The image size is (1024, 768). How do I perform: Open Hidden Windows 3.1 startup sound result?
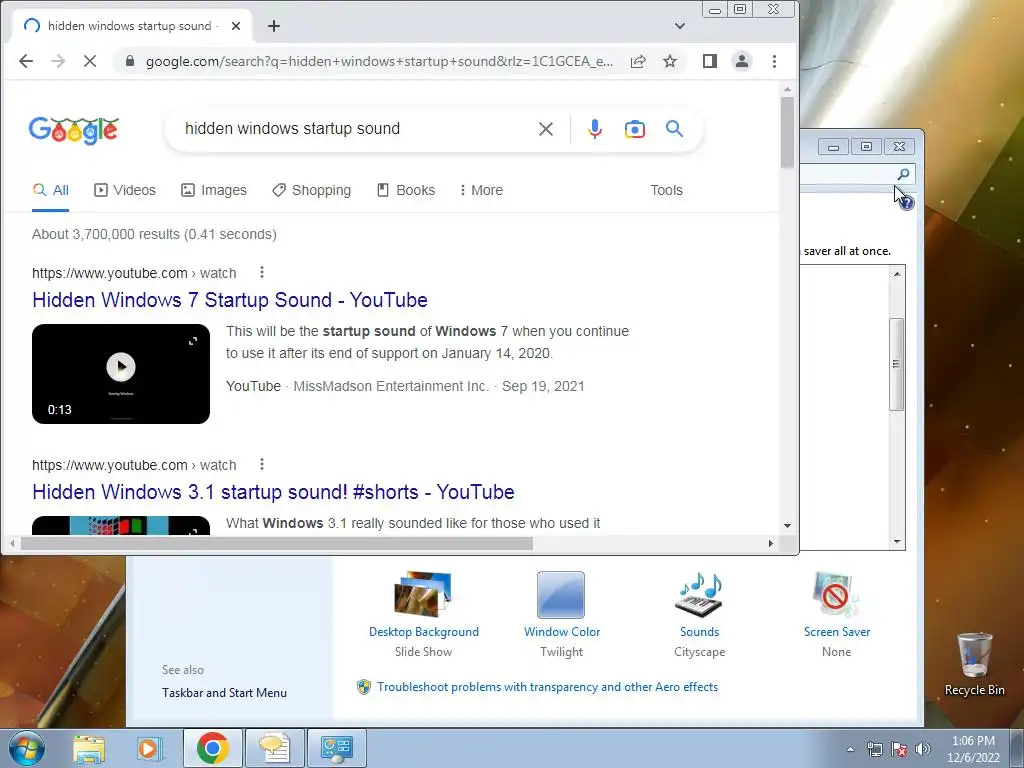coord(273,492)
